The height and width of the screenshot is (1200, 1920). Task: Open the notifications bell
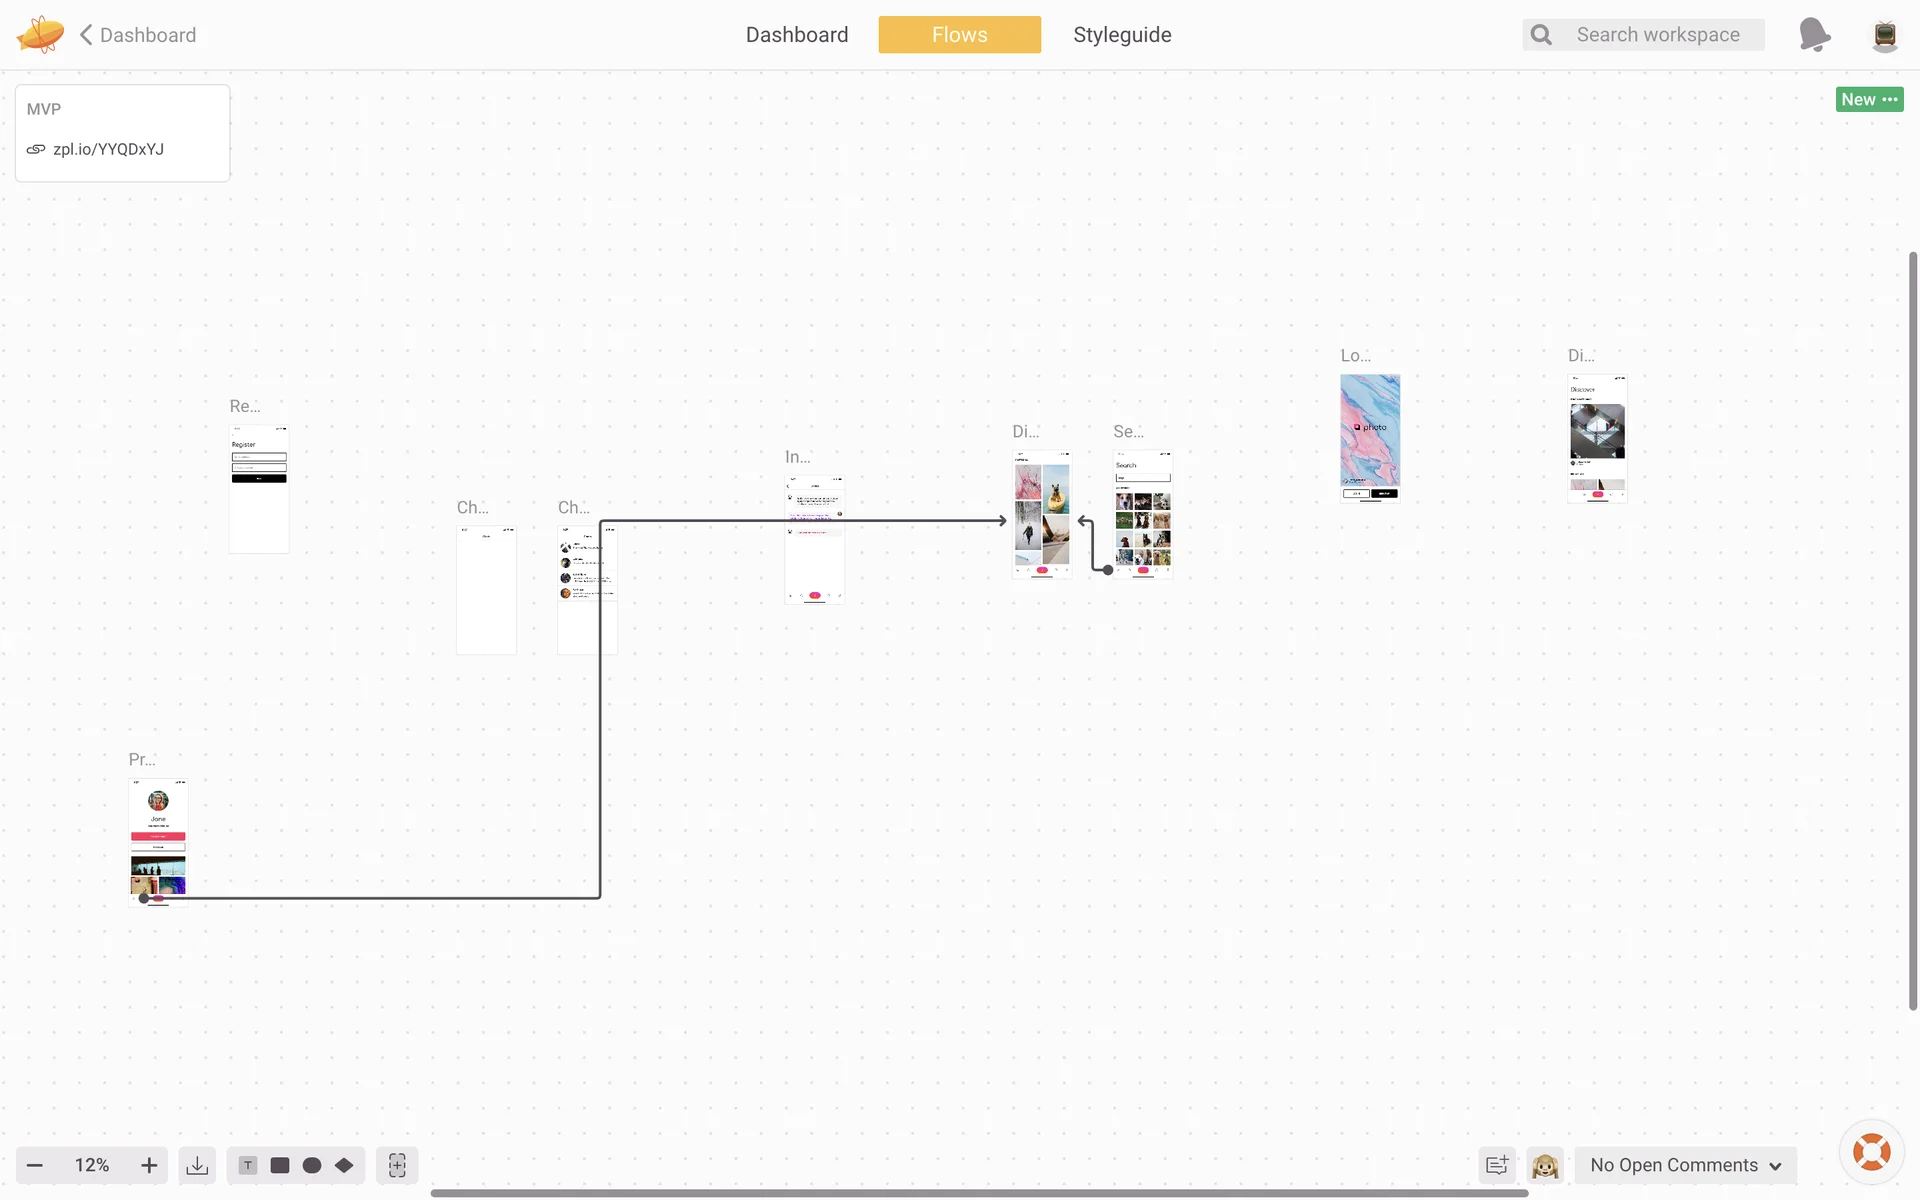pyautogui.click(x=1814, y=35)
